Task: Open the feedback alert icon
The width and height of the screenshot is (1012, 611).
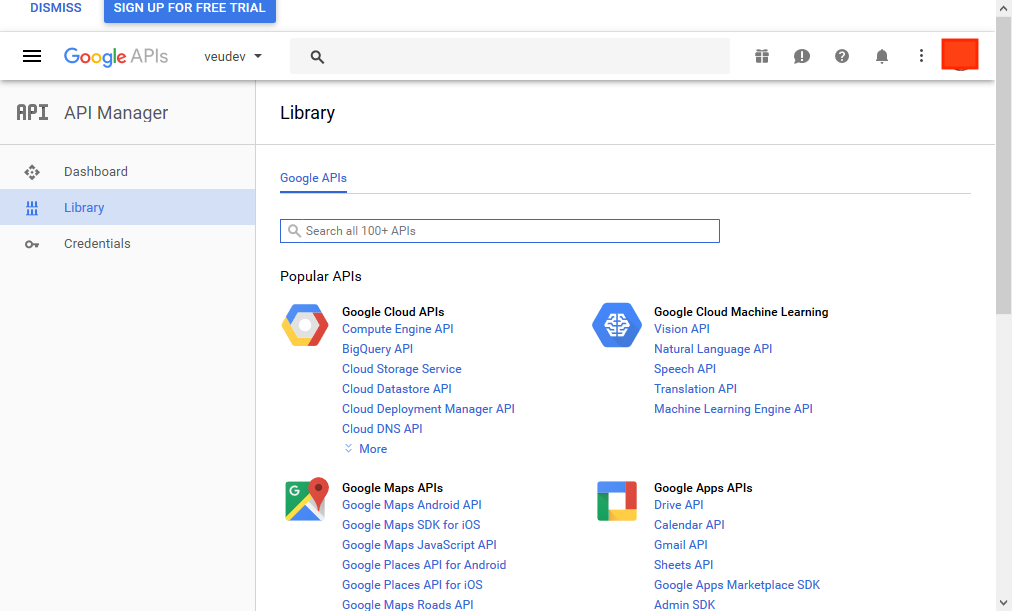Action: click(x=802, y=57)
